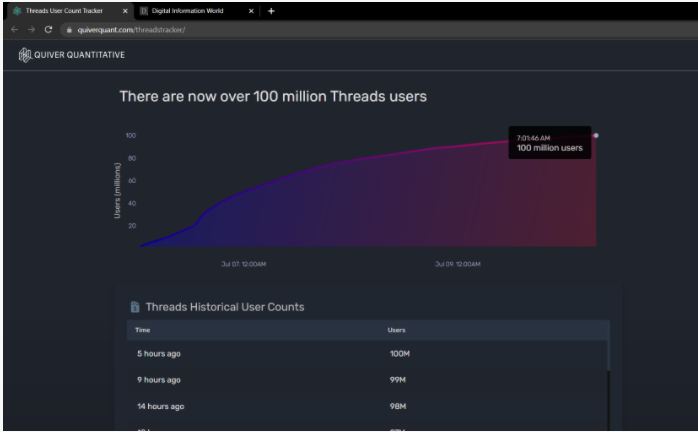Select the 5 hours ago row
698x432 pixels.
click(x=367, y=354)
